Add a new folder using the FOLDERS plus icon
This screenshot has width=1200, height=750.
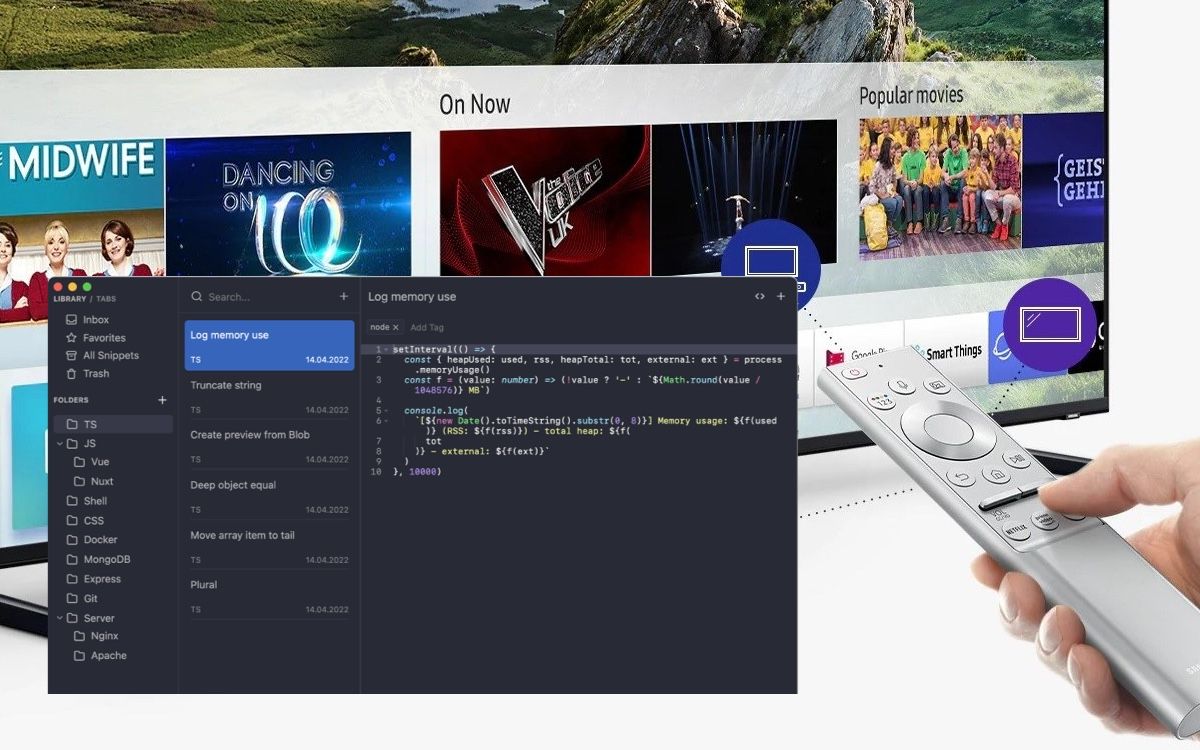tap(162, 399)
